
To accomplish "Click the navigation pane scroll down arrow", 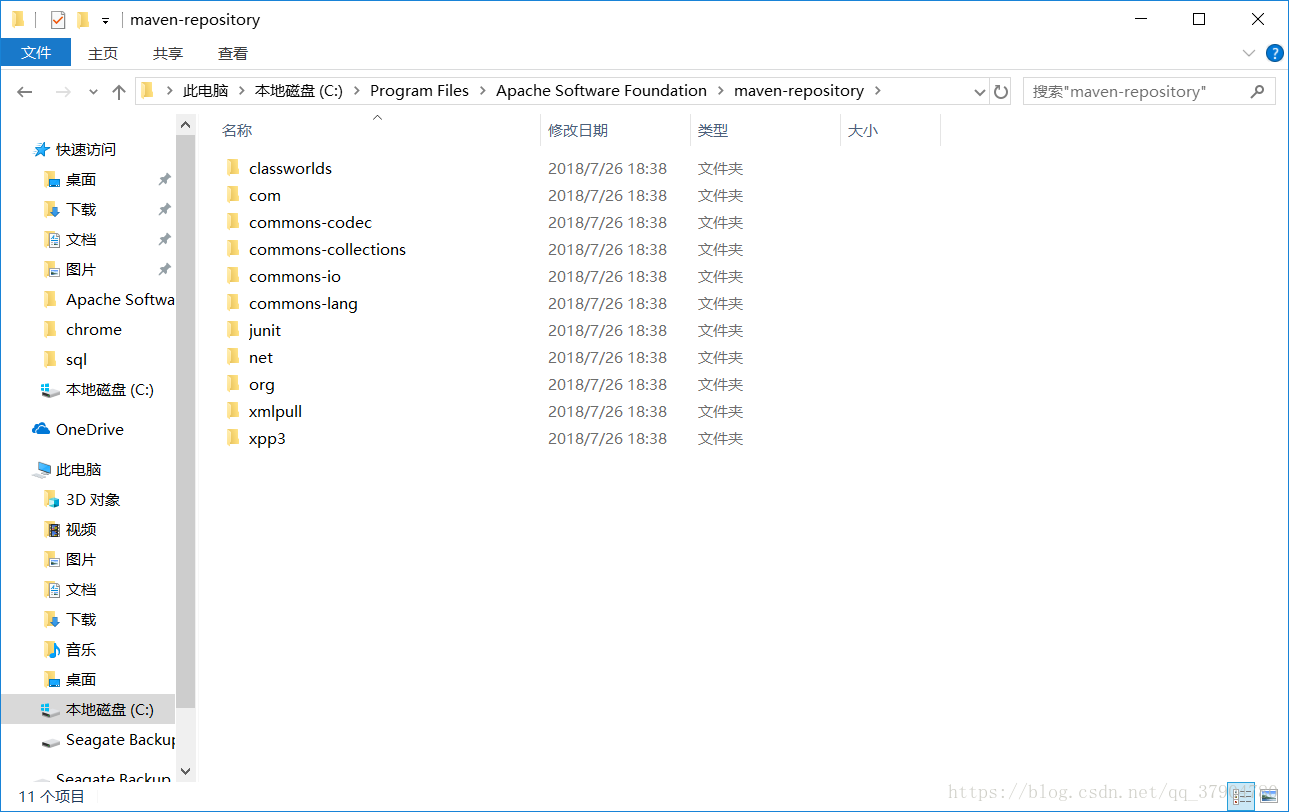I will pyautogui.click(x=185, y=772).
